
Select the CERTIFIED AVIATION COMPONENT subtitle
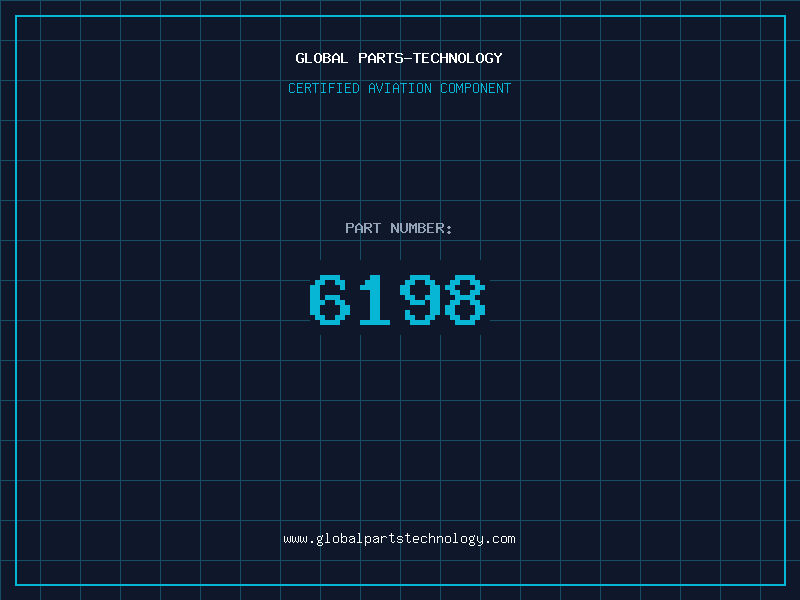coord(399,88)
